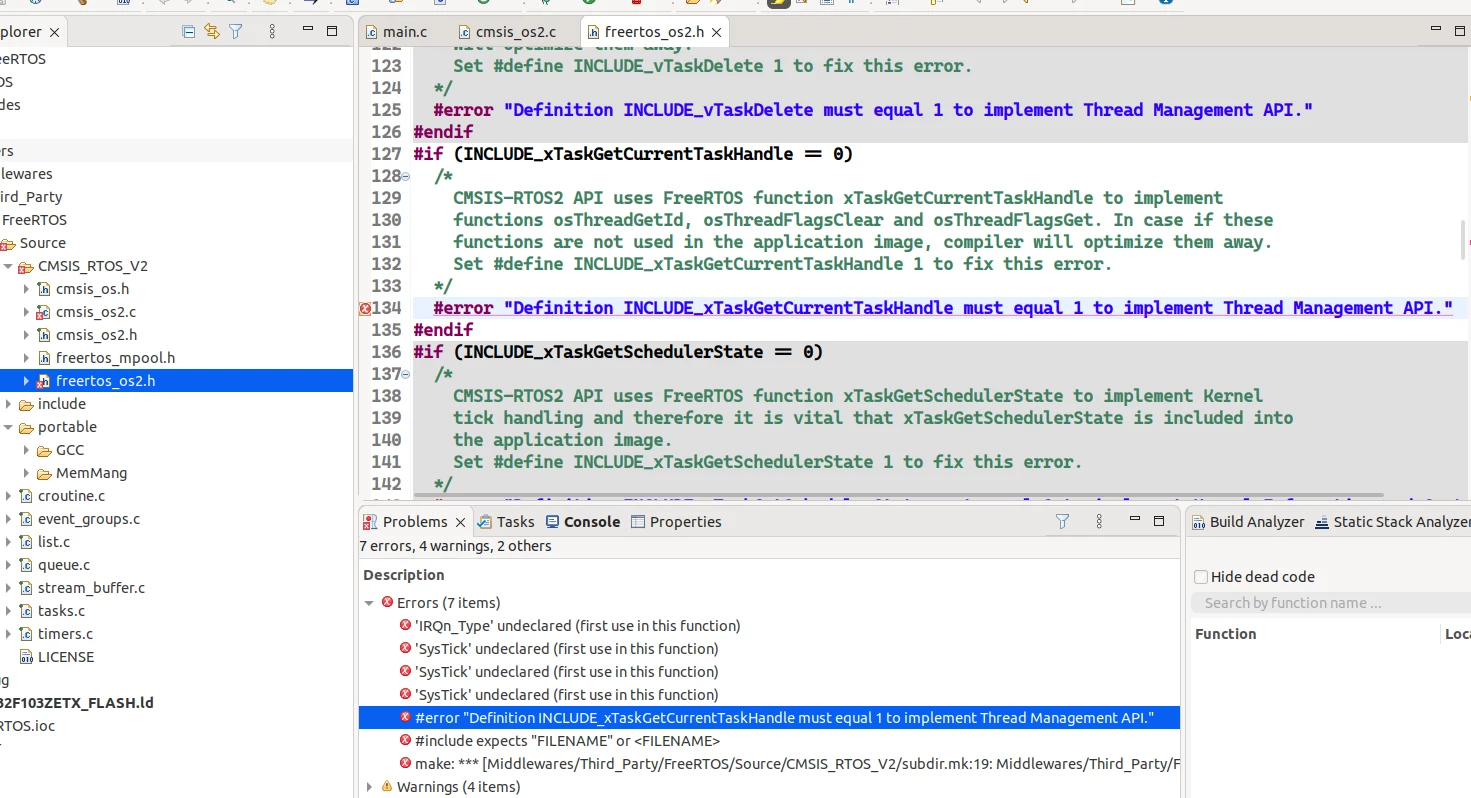Enable the Hide dead code checkbox

(x=1201, y=577)
